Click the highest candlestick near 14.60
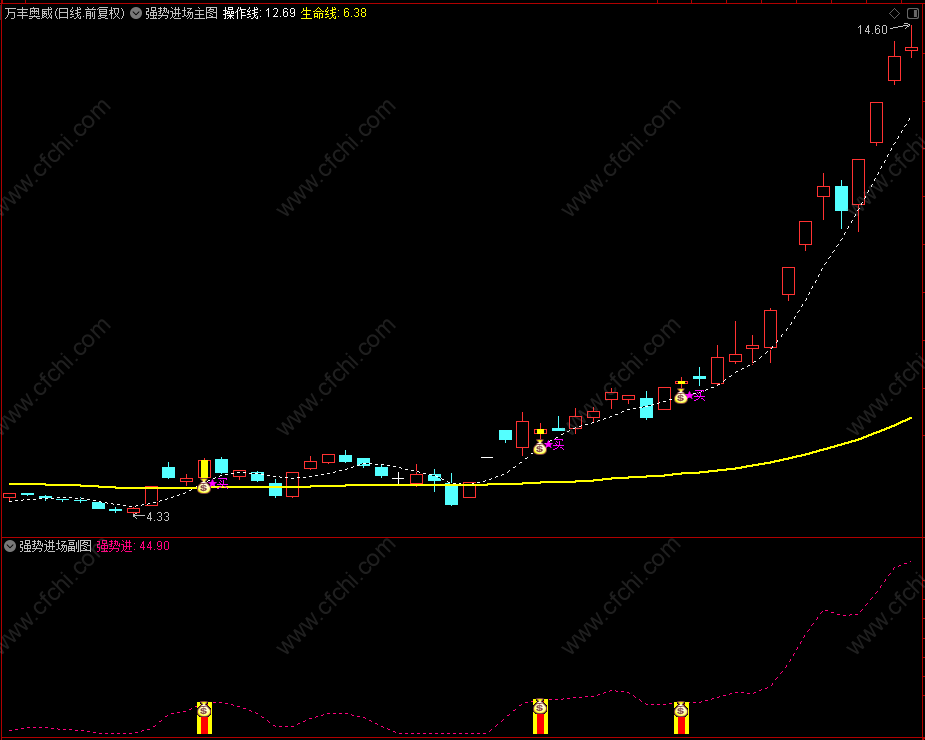This screenshot has height=740, width=925. click(911, 41)
